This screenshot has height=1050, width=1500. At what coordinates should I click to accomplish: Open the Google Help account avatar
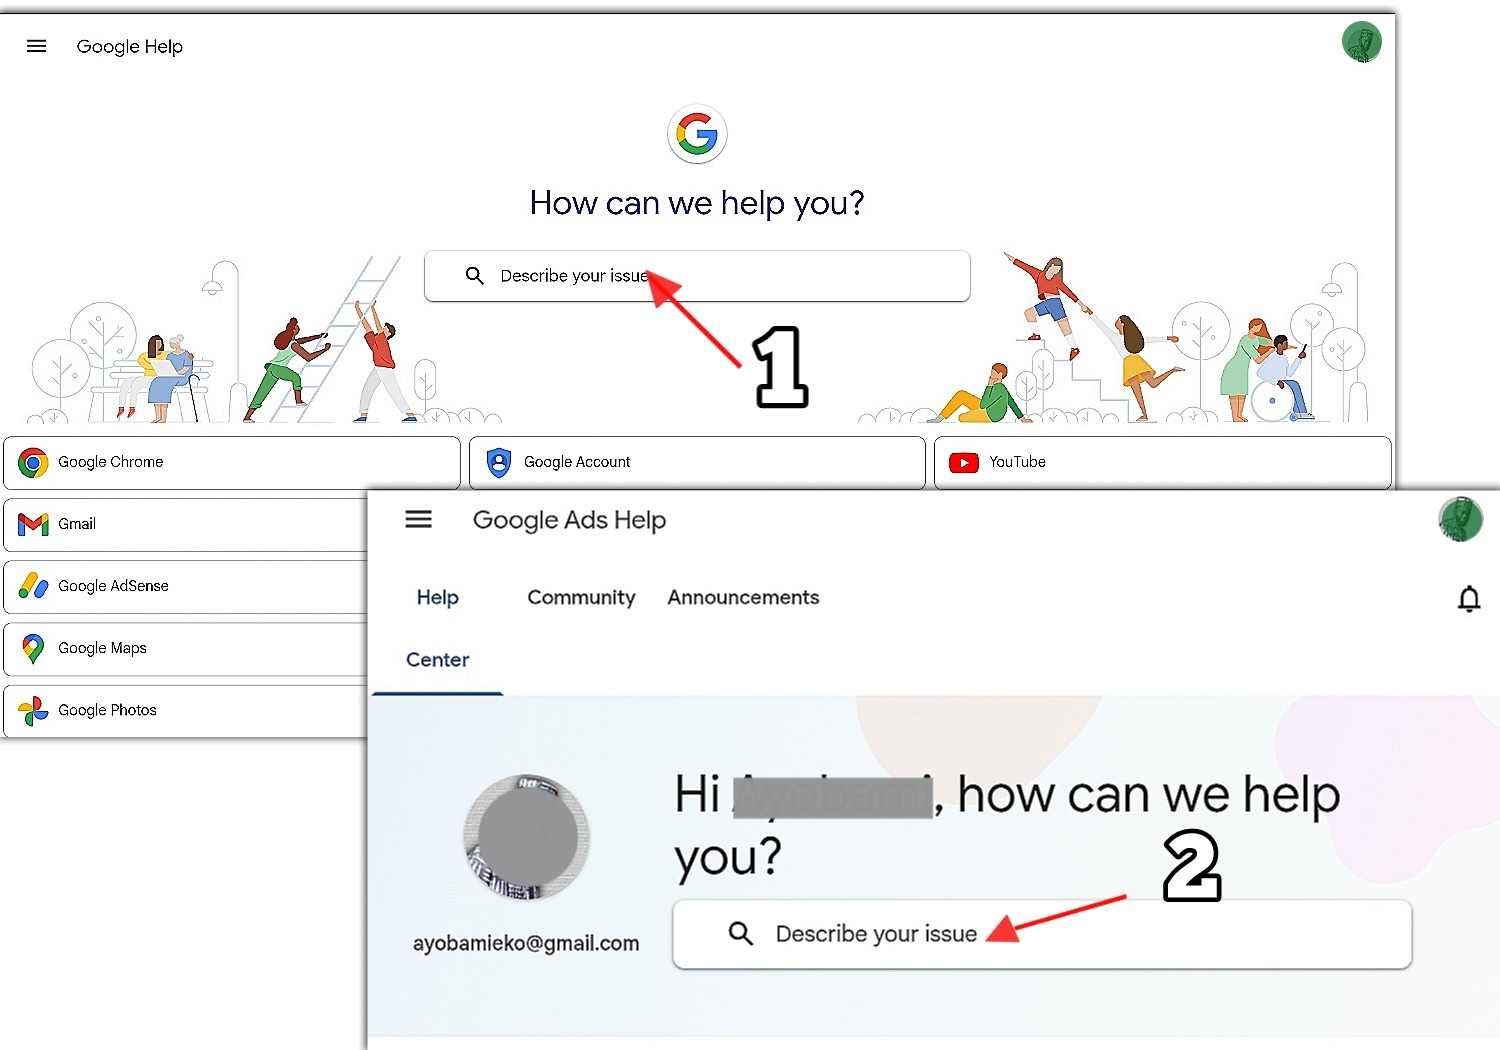tap(1361, 43)
